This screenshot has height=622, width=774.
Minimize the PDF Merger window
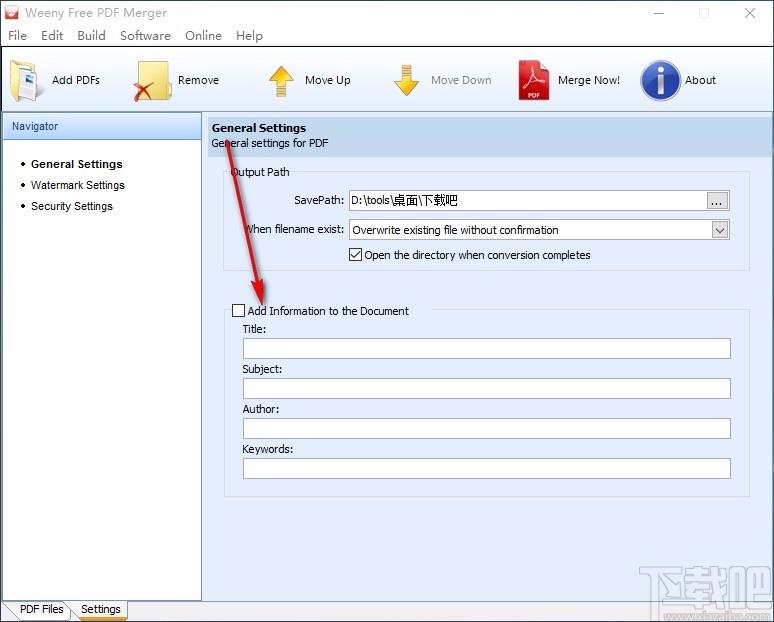click(x=659, y=13)
